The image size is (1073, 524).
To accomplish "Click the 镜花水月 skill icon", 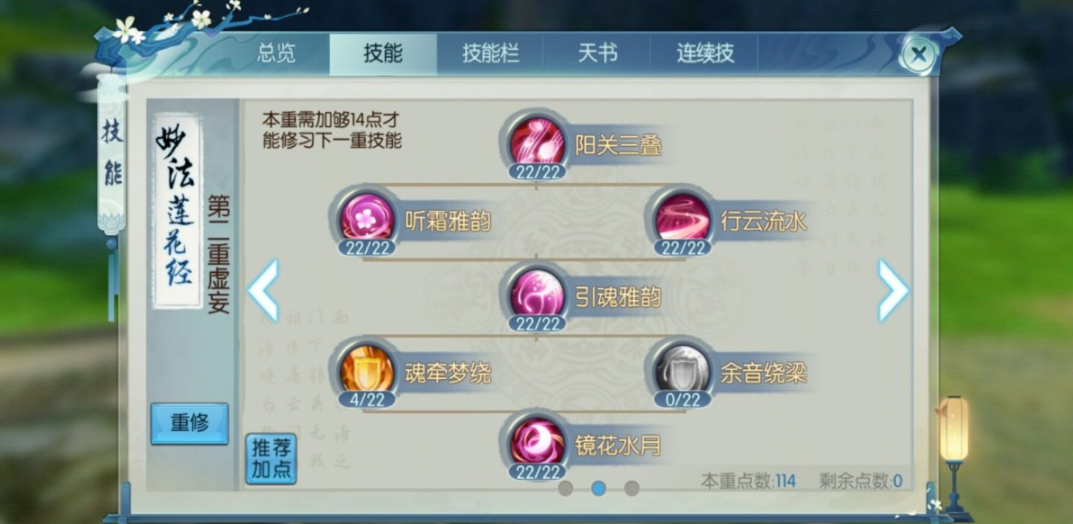I will click(x=537, y=442).
